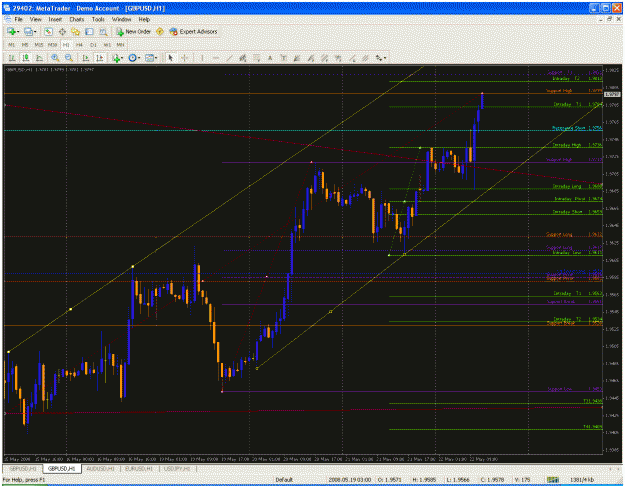Click 'Default' profile in status bar
625x486 pixels.
[x=284, y=480]
